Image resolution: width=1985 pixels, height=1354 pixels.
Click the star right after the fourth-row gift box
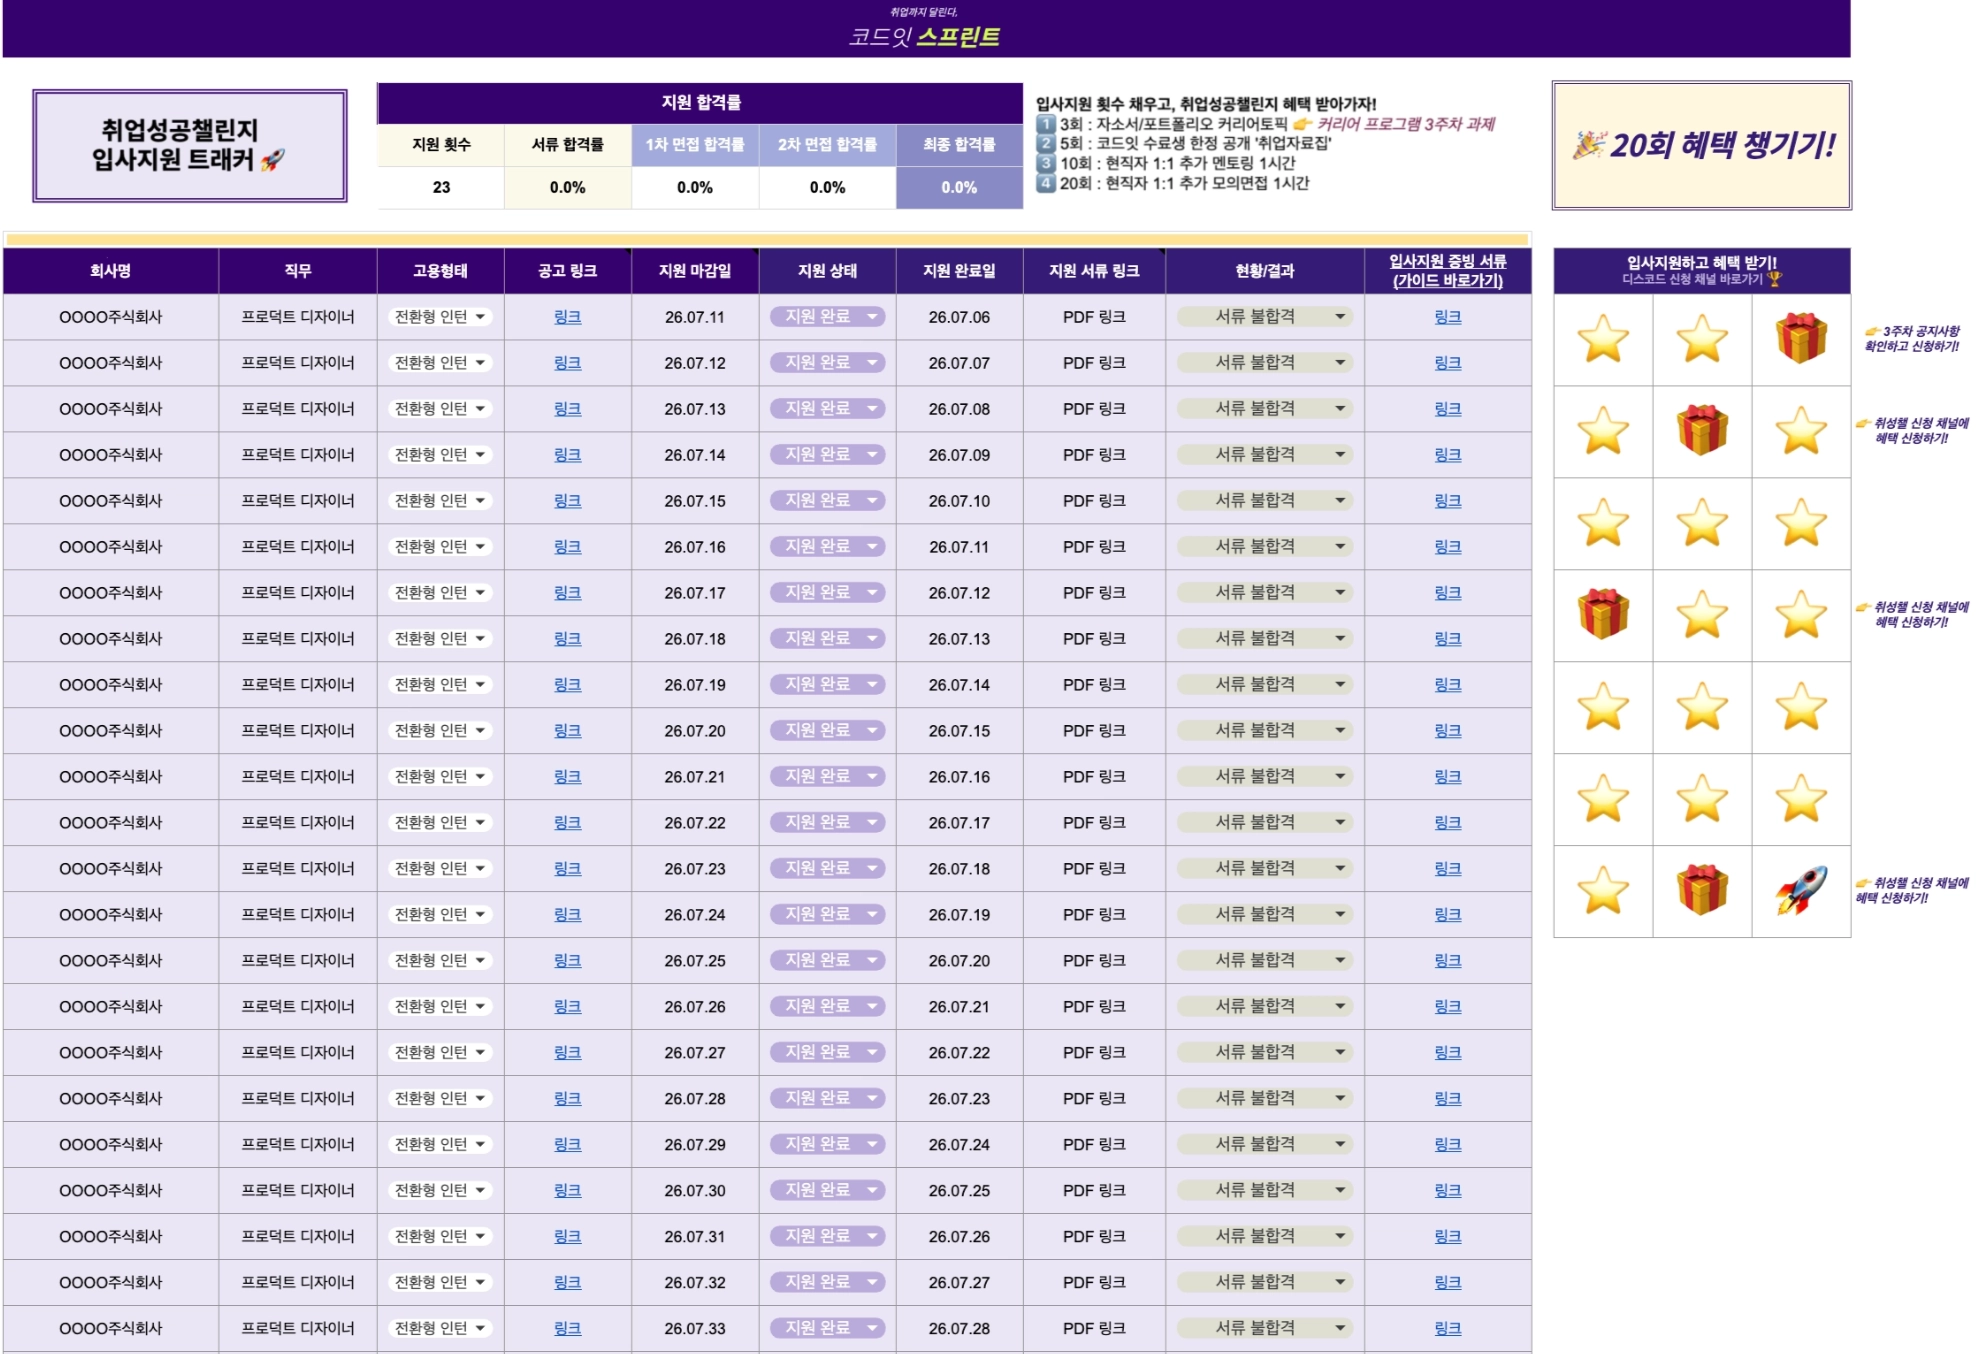1702,614
